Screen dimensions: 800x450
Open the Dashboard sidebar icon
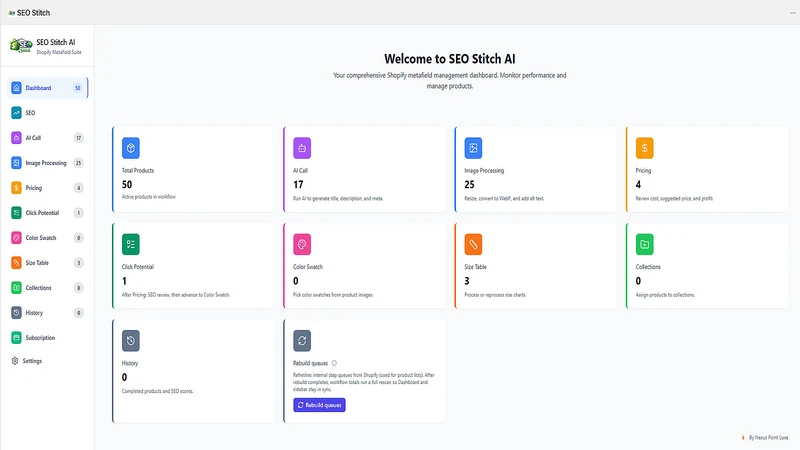click(16, 88)
